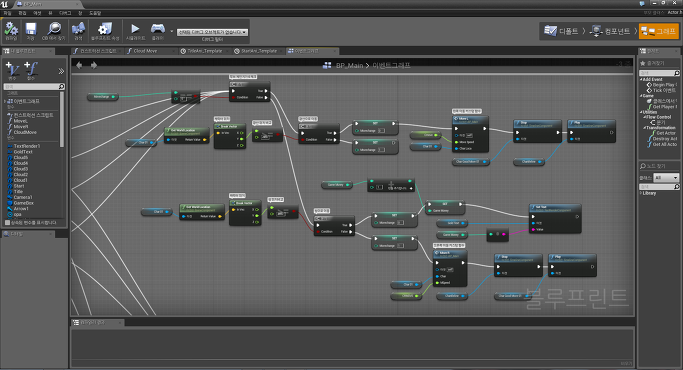
Task: Switch to the TitleAni_Template tab
Action: click(204, 51)
